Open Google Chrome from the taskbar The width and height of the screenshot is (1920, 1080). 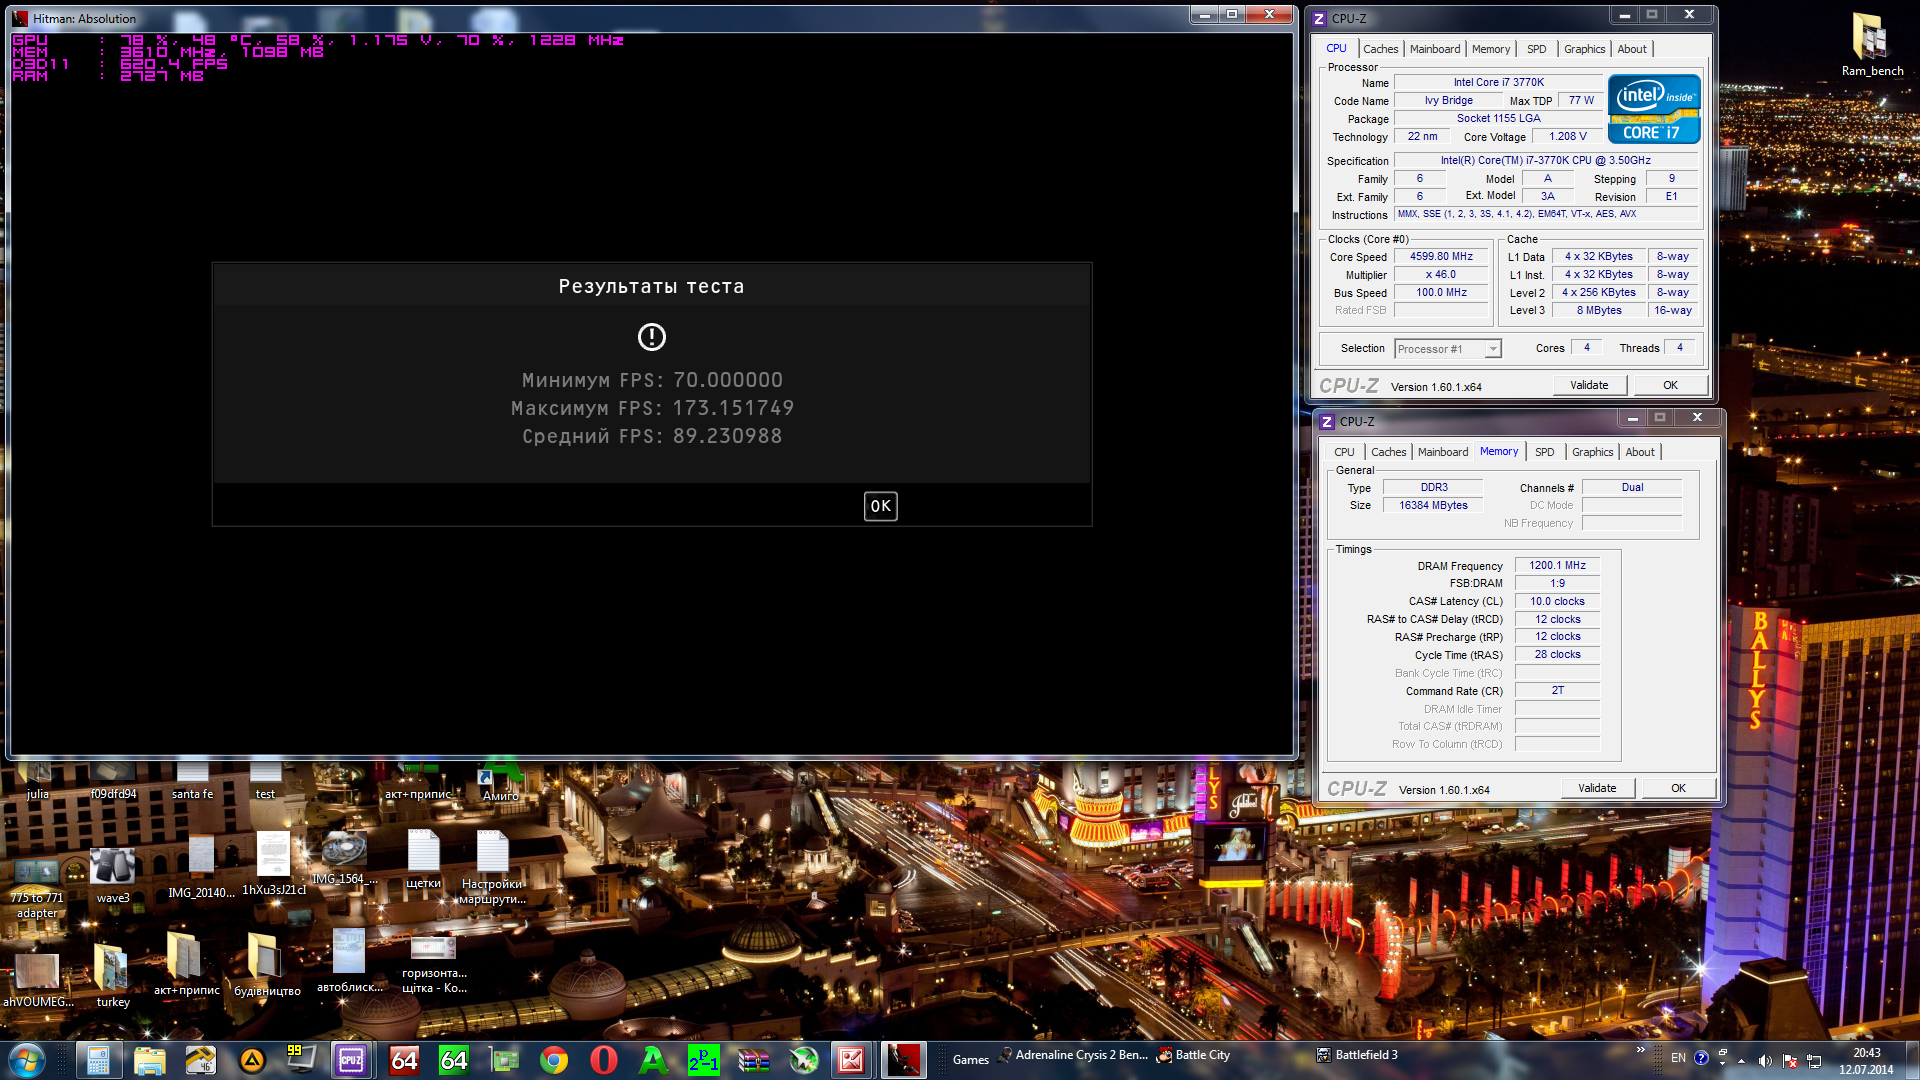coord(553,1060)
